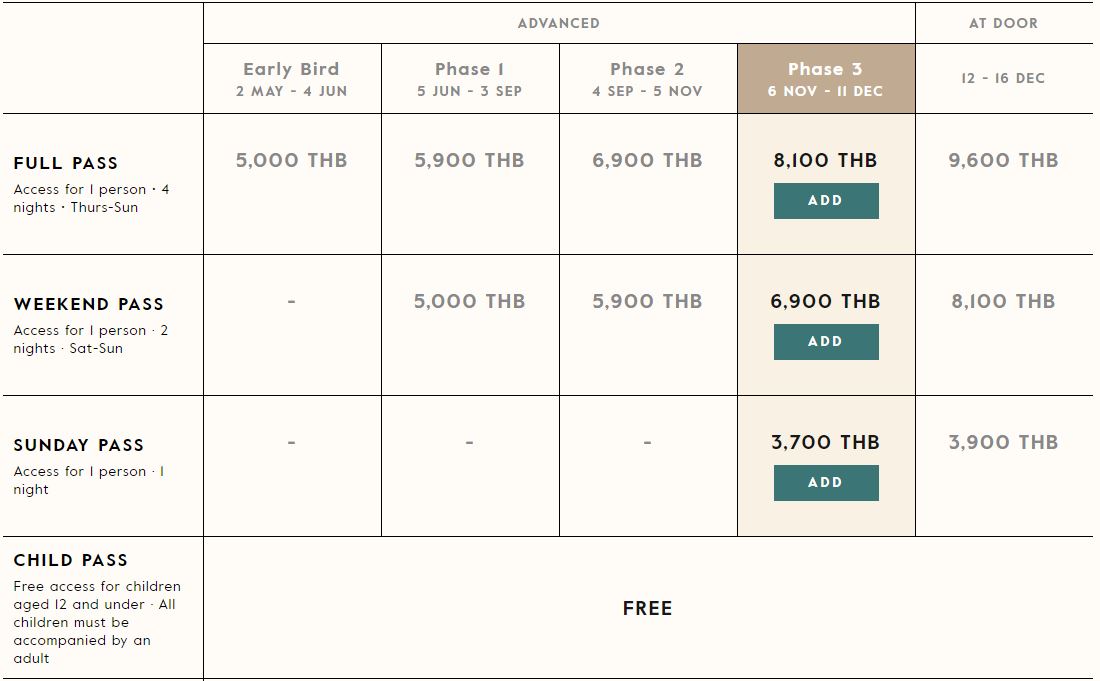The image size is (1100, 681).
Task: Click the AT DOOR section heading
Action: click(x=1003, y=23)
